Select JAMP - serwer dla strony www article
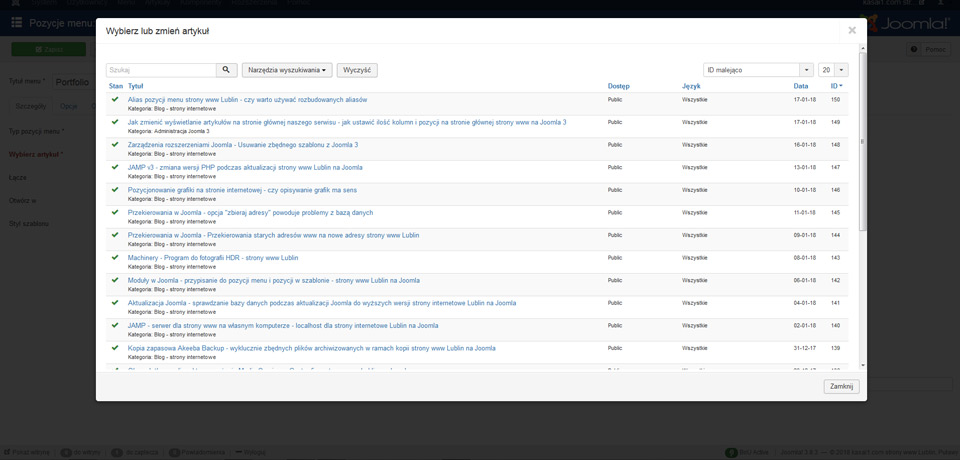 (x=283, y=325)
